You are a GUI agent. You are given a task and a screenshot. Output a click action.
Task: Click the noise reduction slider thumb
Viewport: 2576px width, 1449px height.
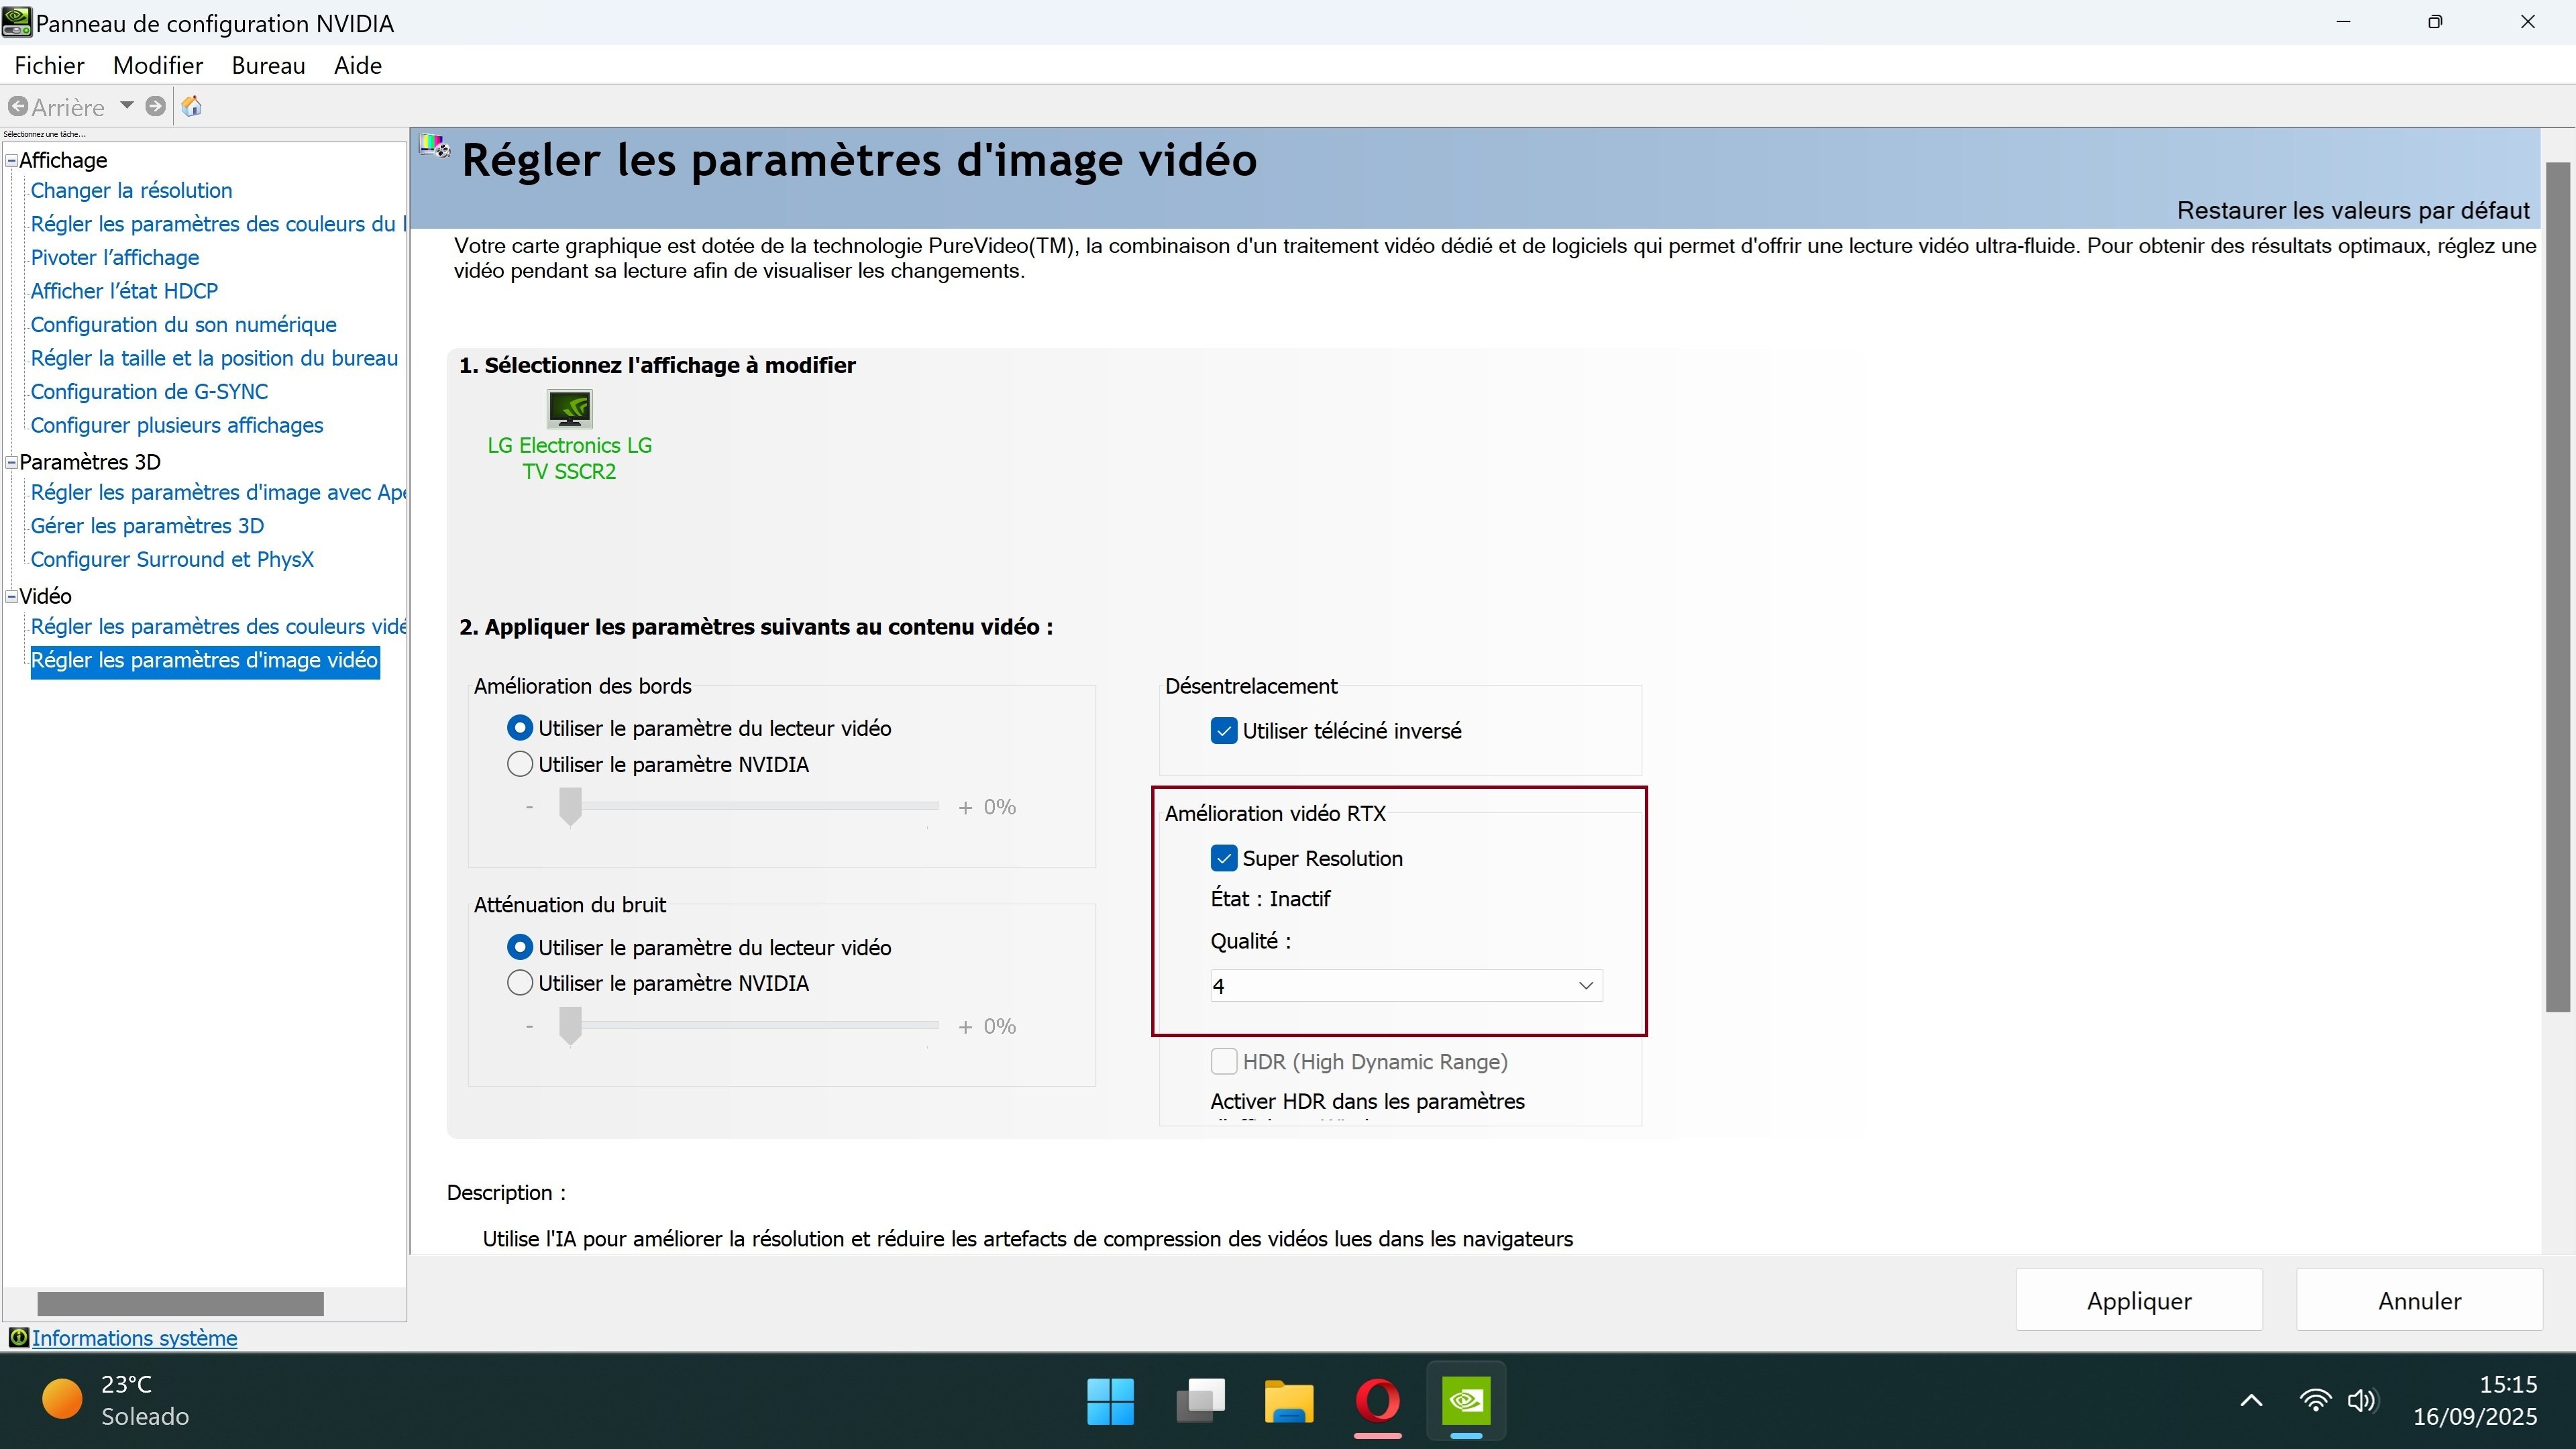point(570,1025)
